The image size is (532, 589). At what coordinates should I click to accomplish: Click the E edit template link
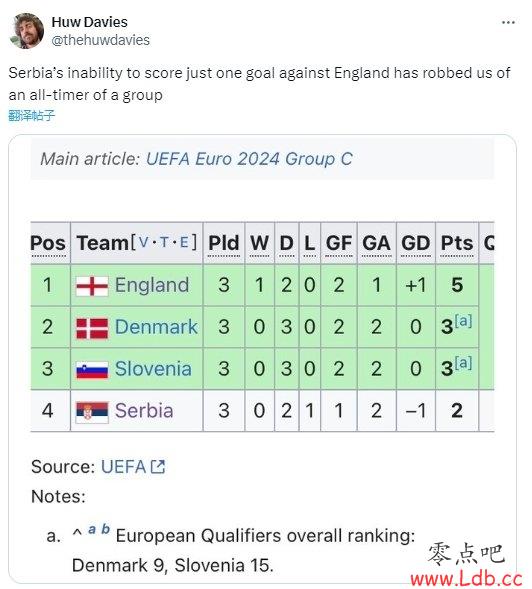[x=184, y=242]
